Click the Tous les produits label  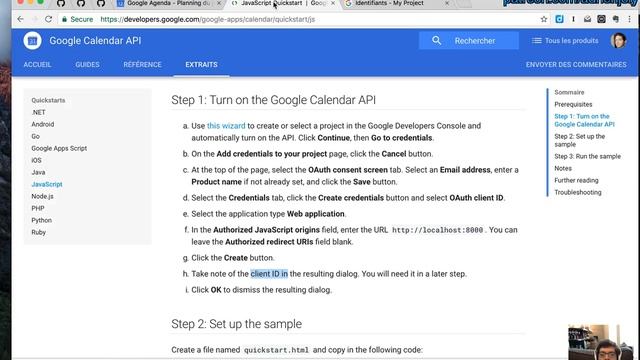(x=571, y=40)
